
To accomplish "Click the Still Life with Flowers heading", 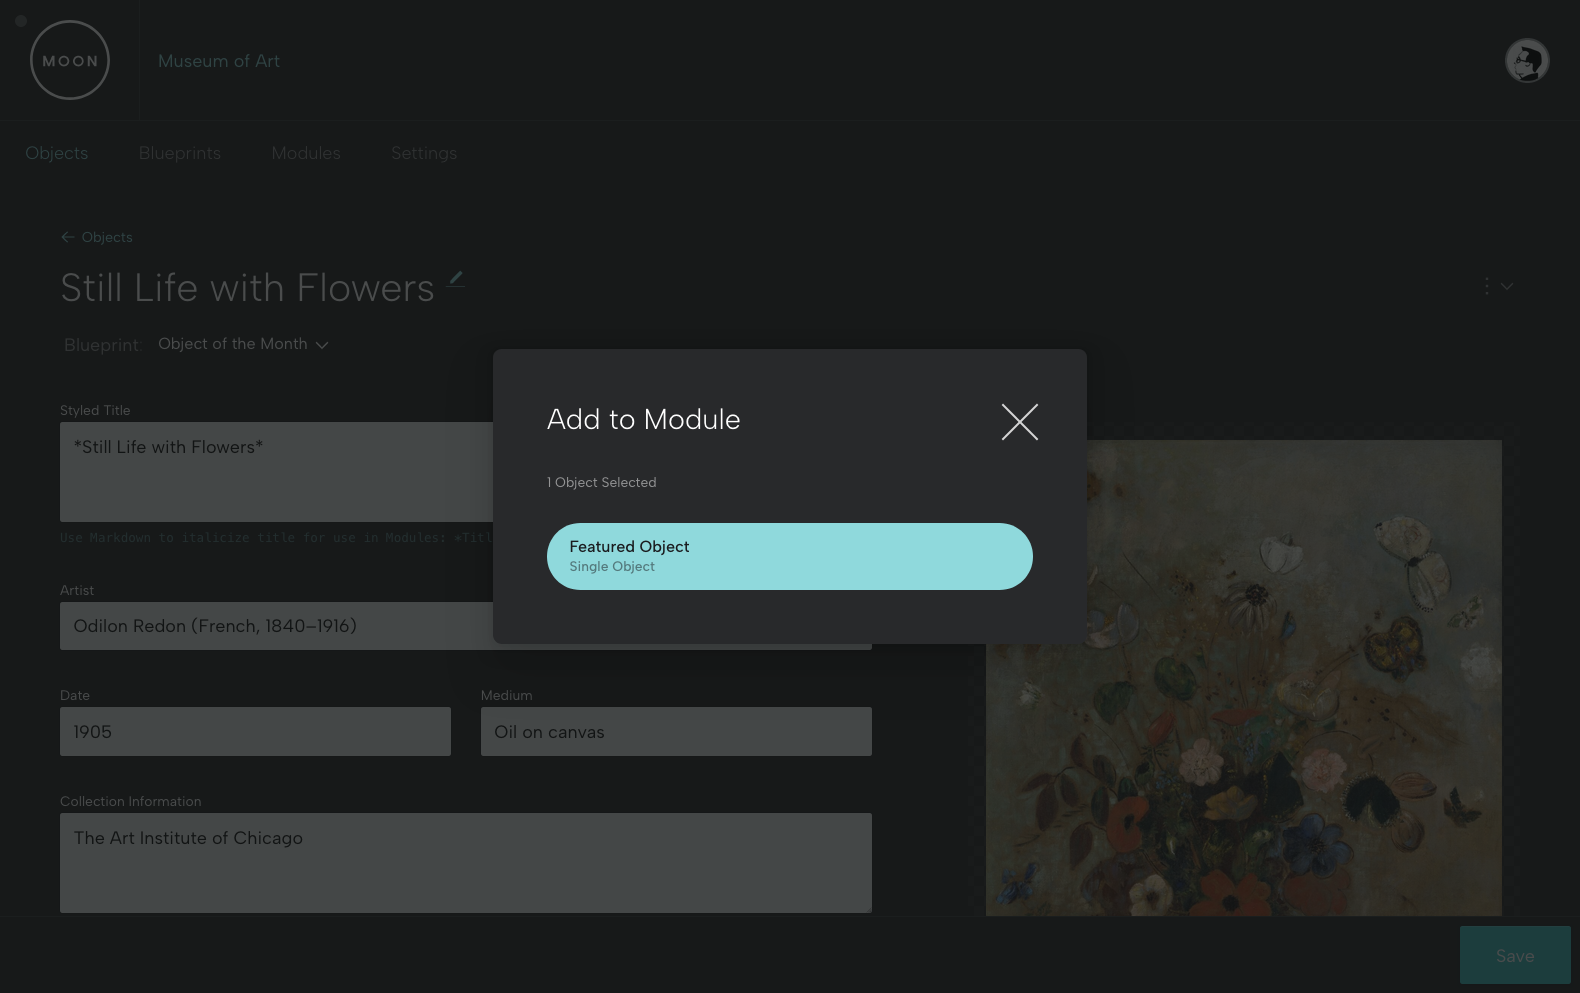I will (247, 288).
